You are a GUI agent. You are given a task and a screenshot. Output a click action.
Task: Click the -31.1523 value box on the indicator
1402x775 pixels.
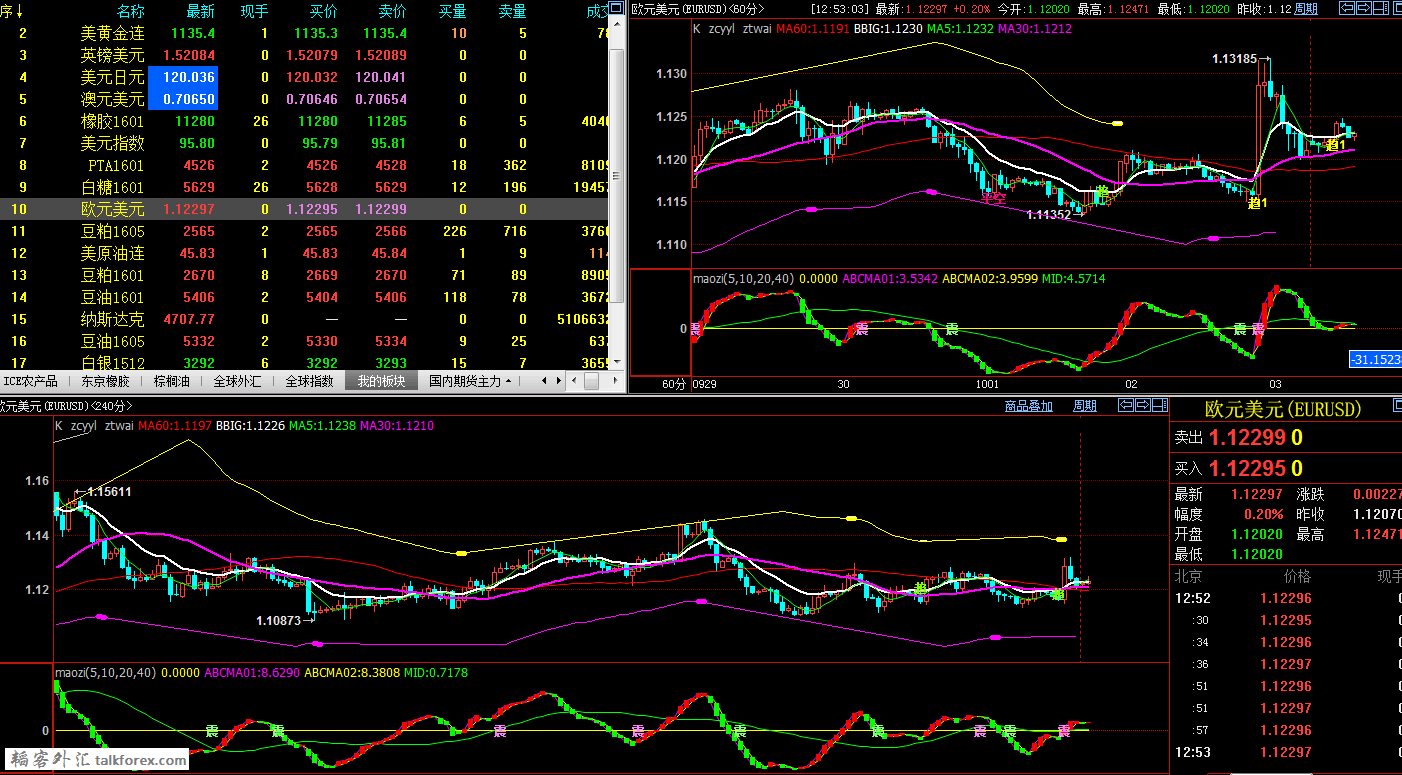point(1375,358)
